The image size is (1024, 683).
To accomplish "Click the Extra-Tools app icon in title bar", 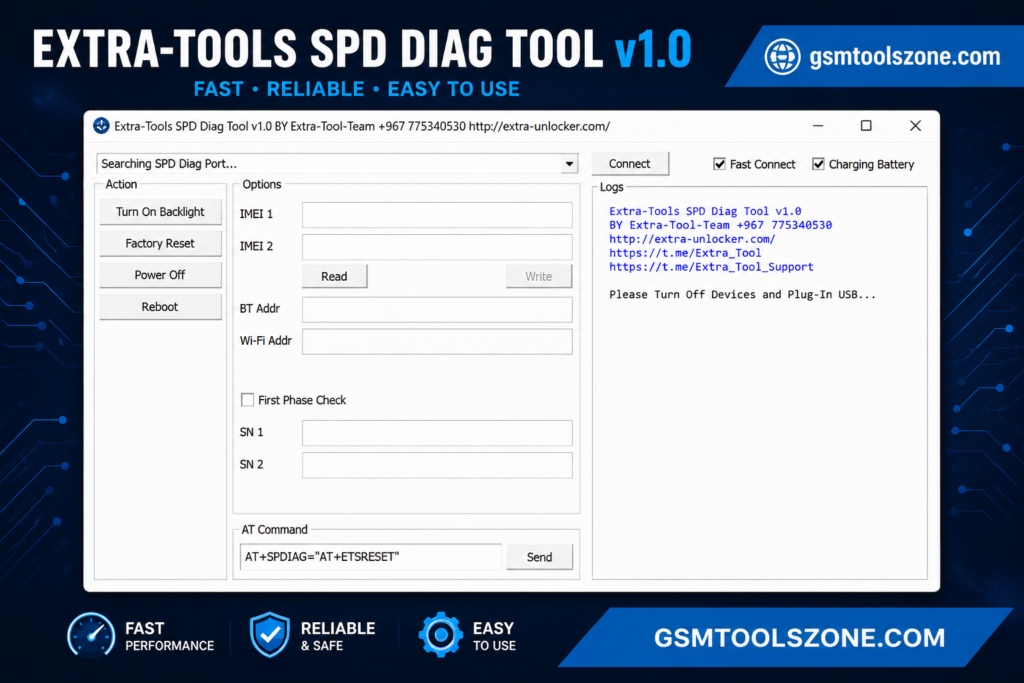I will coord(101,125).
